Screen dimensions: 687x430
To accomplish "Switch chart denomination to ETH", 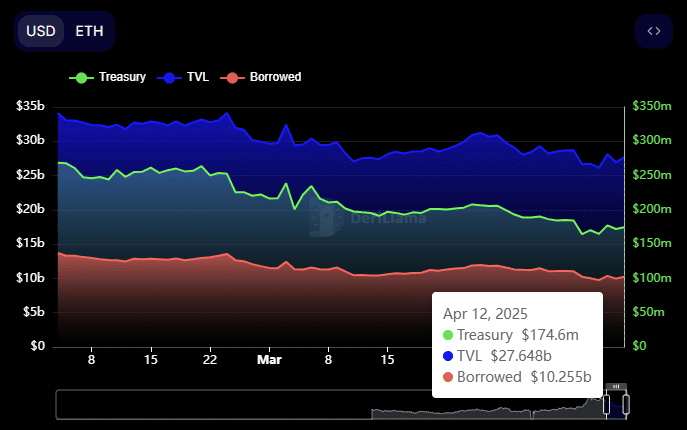I will coord(89,31).
